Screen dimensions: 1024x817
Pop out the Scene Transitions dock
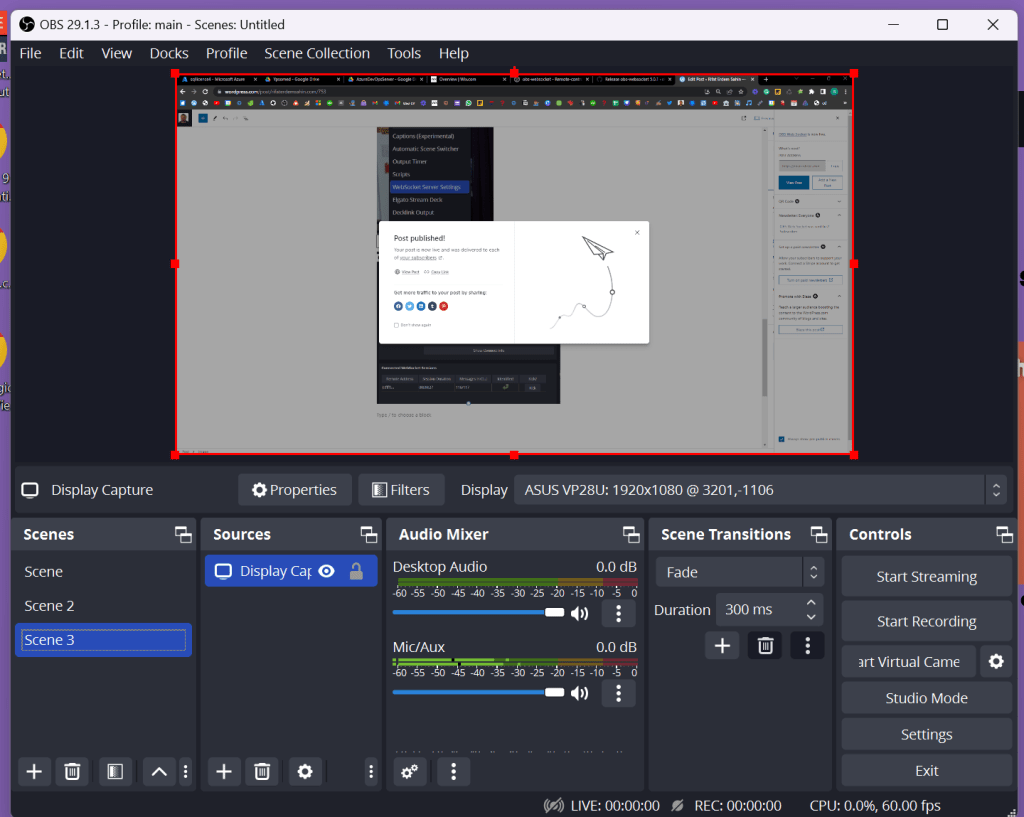click(x=819, y=535)
